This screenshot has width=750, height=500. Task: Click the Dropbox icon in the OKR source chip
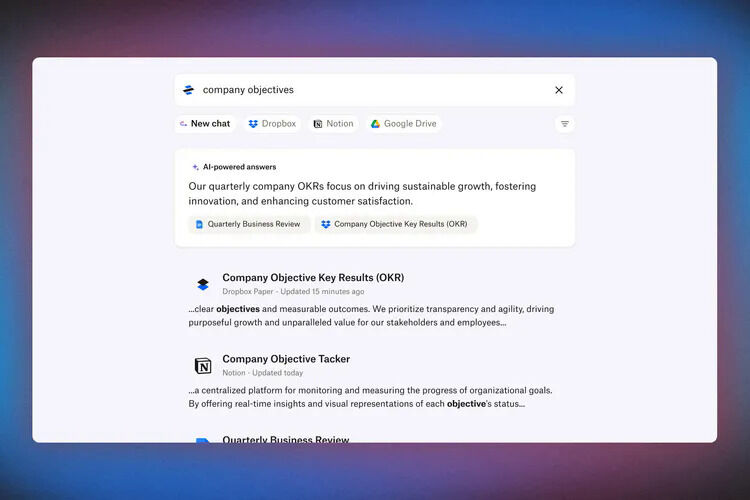(x=325, y=225)
